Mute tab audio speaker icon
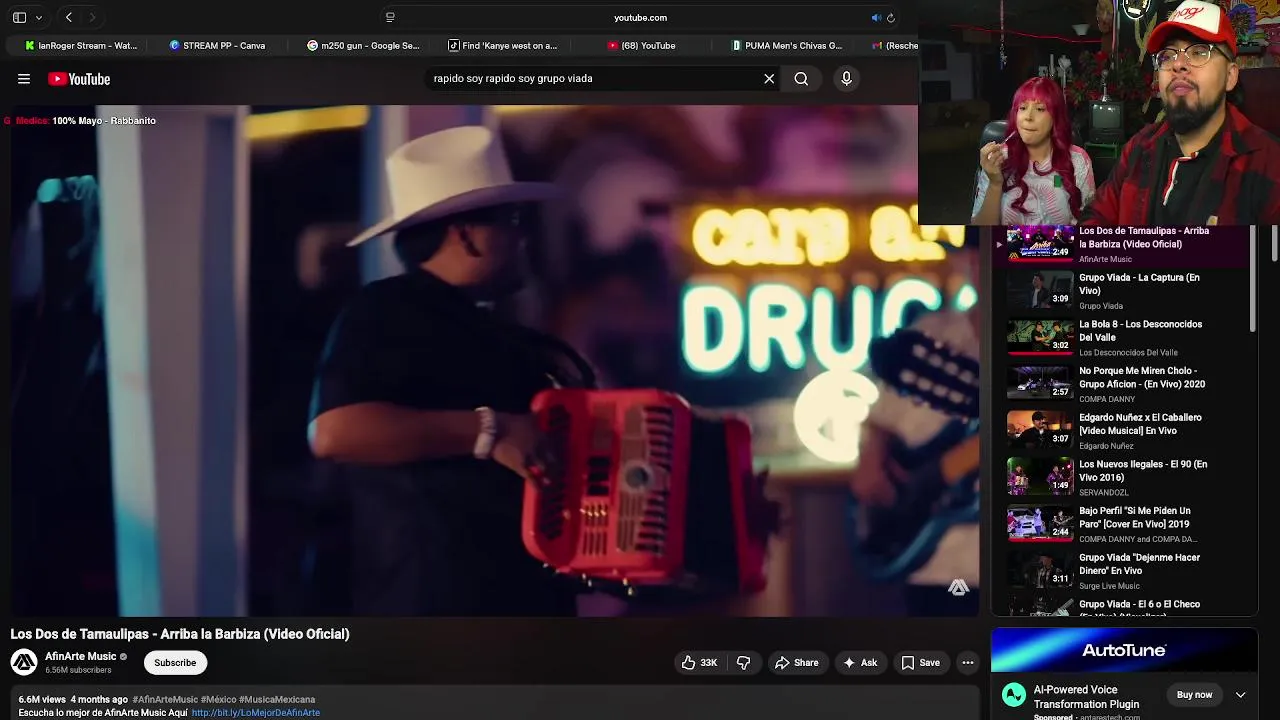Image resolution: width=1280 pixels, height=720 pixels. [876, 17]
